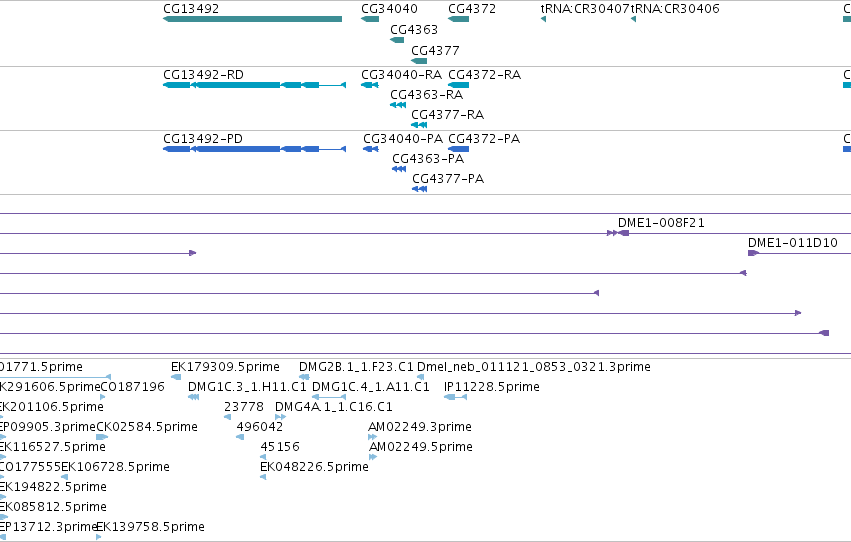
Task: Select tRNA:CR30406 feature label
Action: [x=675, y=9]
